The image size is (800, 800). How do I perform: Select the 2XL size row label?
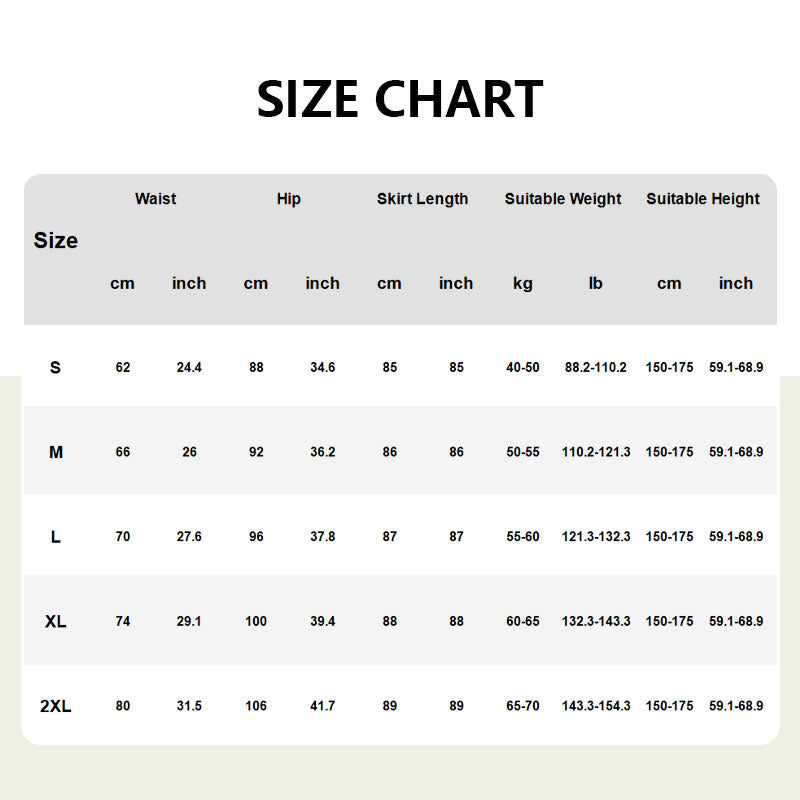tap(56, 706)
